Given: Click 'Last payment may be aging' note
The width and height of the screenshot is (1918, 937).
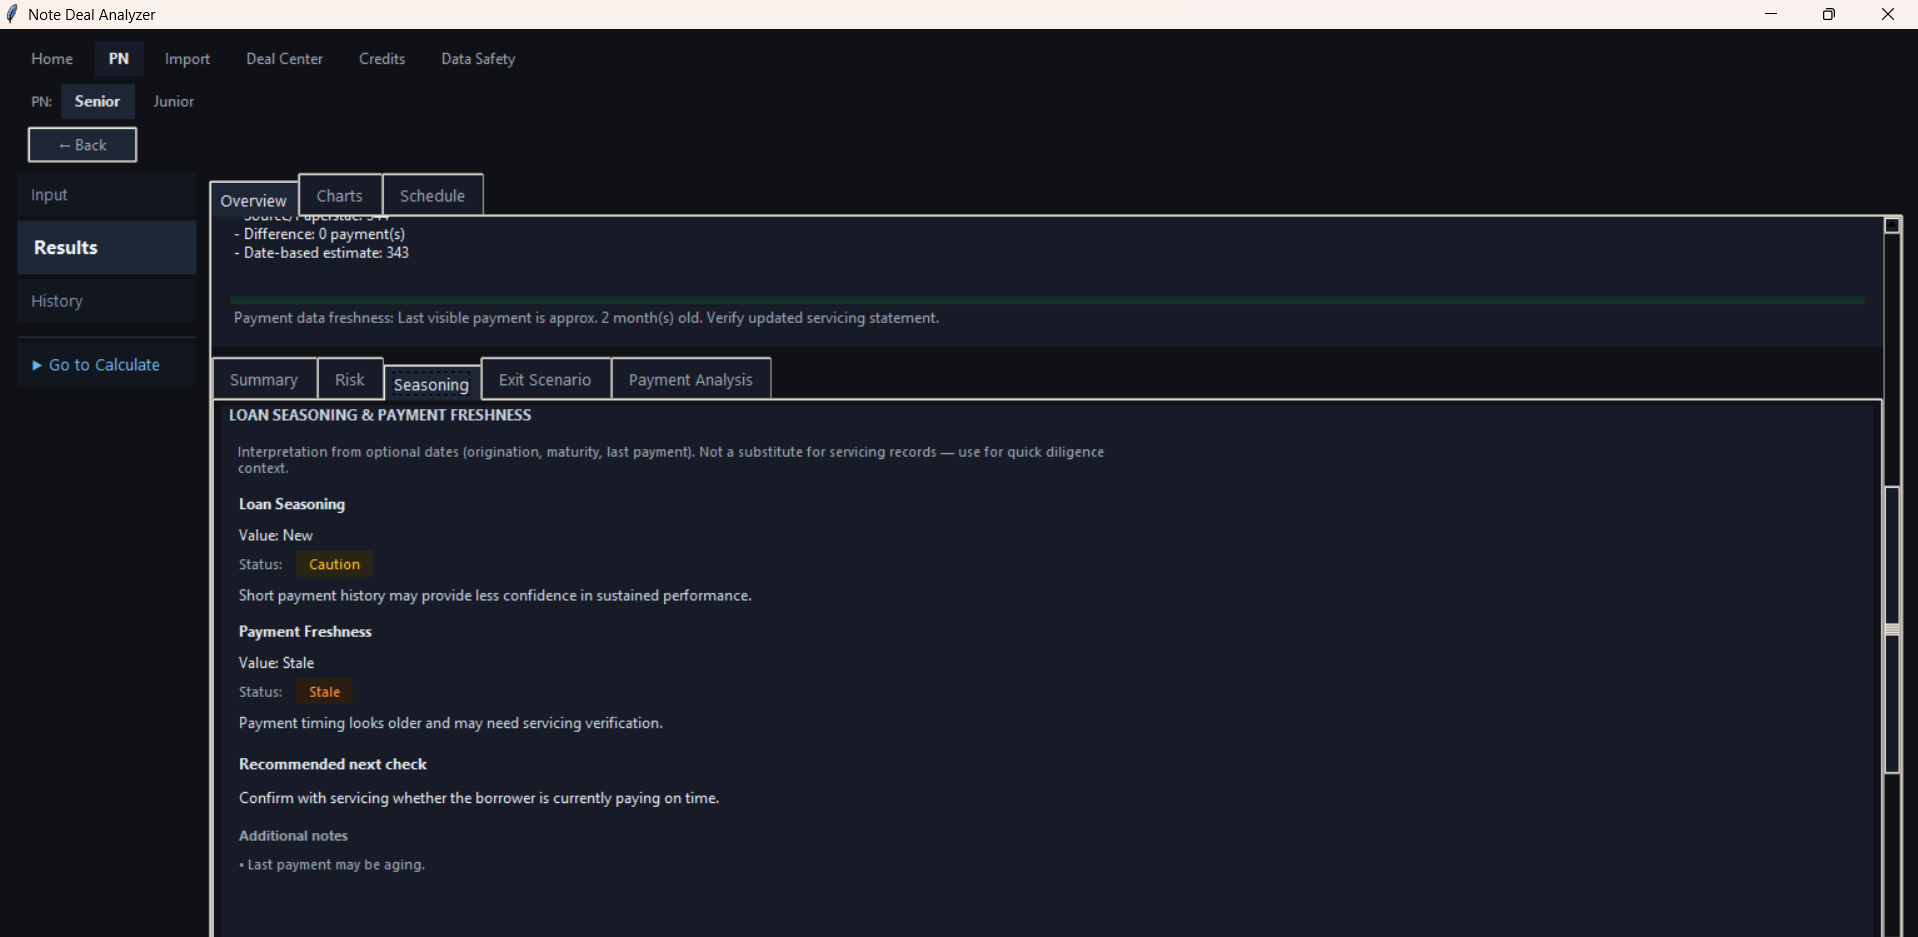Looking at the screenshot, I should coord(332,865).
